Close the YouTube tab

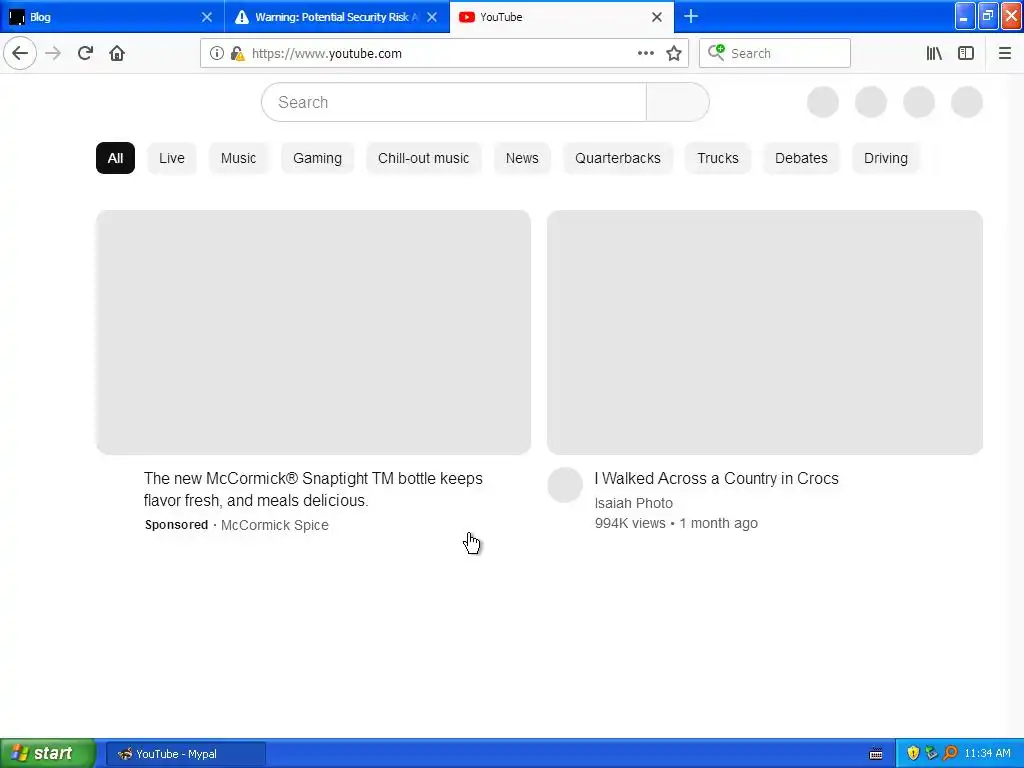657,17
